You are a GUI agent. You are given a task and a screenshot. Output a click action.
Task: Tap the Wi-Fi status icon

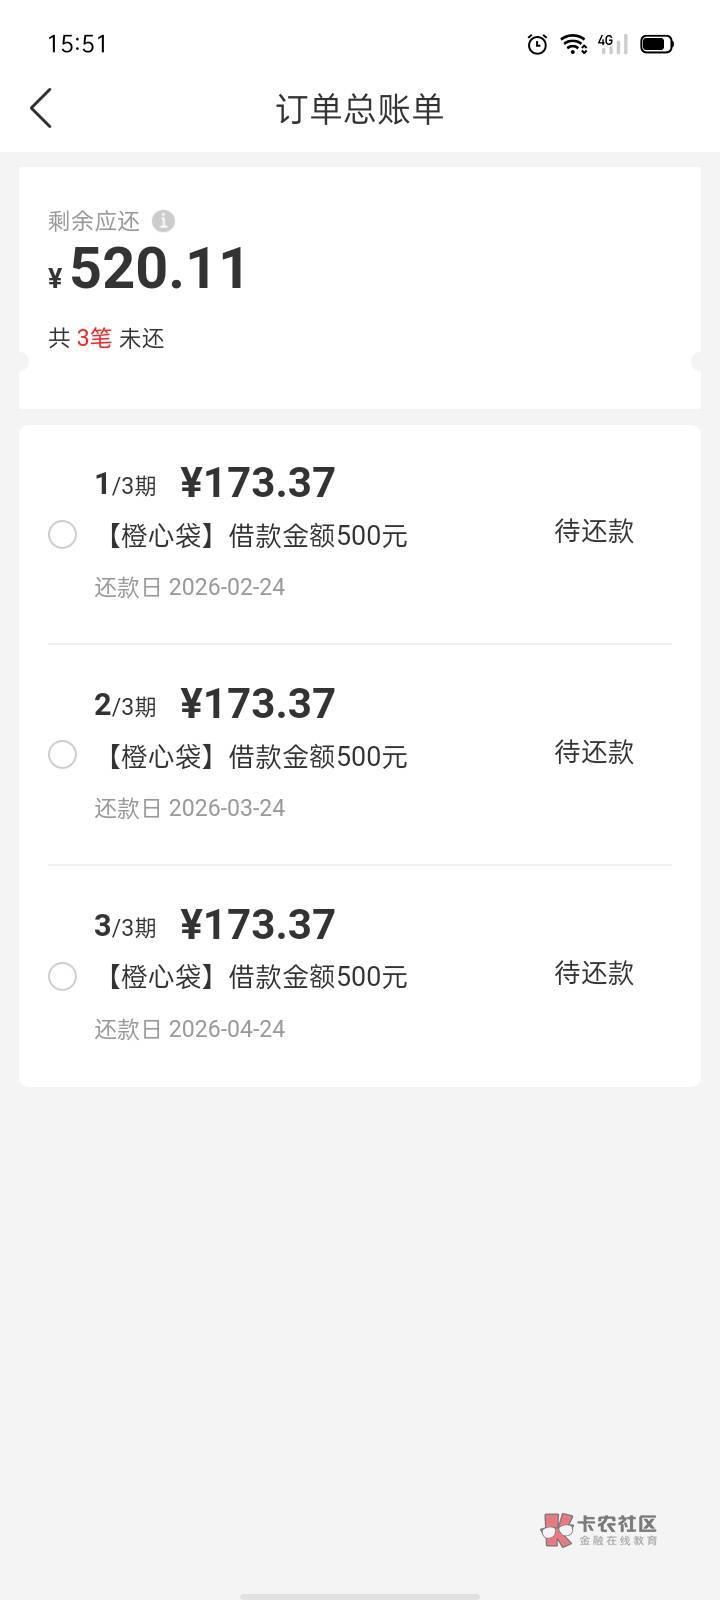573,44
